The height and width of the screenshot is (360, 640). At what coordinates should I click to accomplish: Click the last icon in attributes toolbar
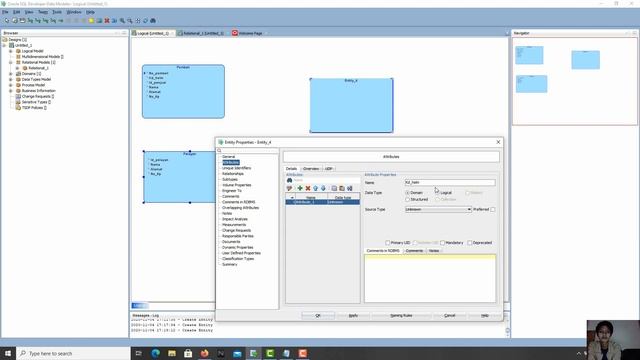point(350,188)
